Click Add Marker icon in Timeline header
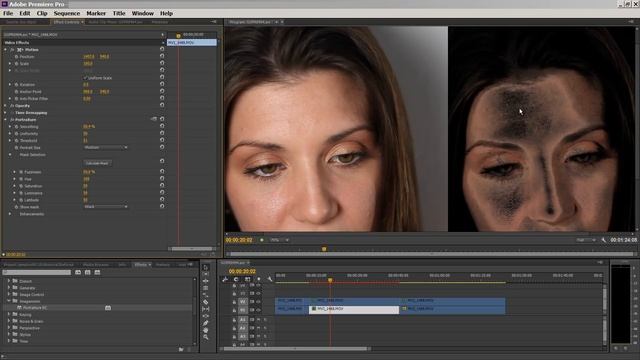Screen dimensions: 640x360 tap(258, 279)
